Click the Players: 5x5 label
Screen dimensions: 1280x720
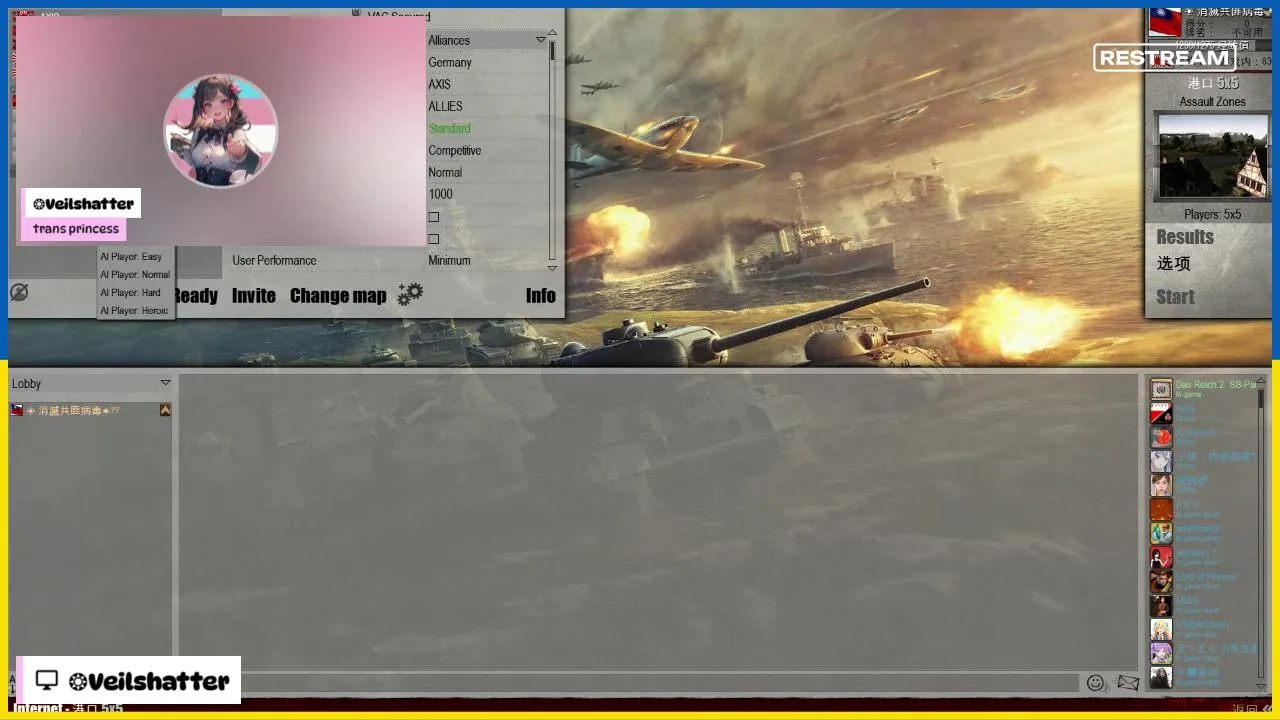tap(1213, 214)
